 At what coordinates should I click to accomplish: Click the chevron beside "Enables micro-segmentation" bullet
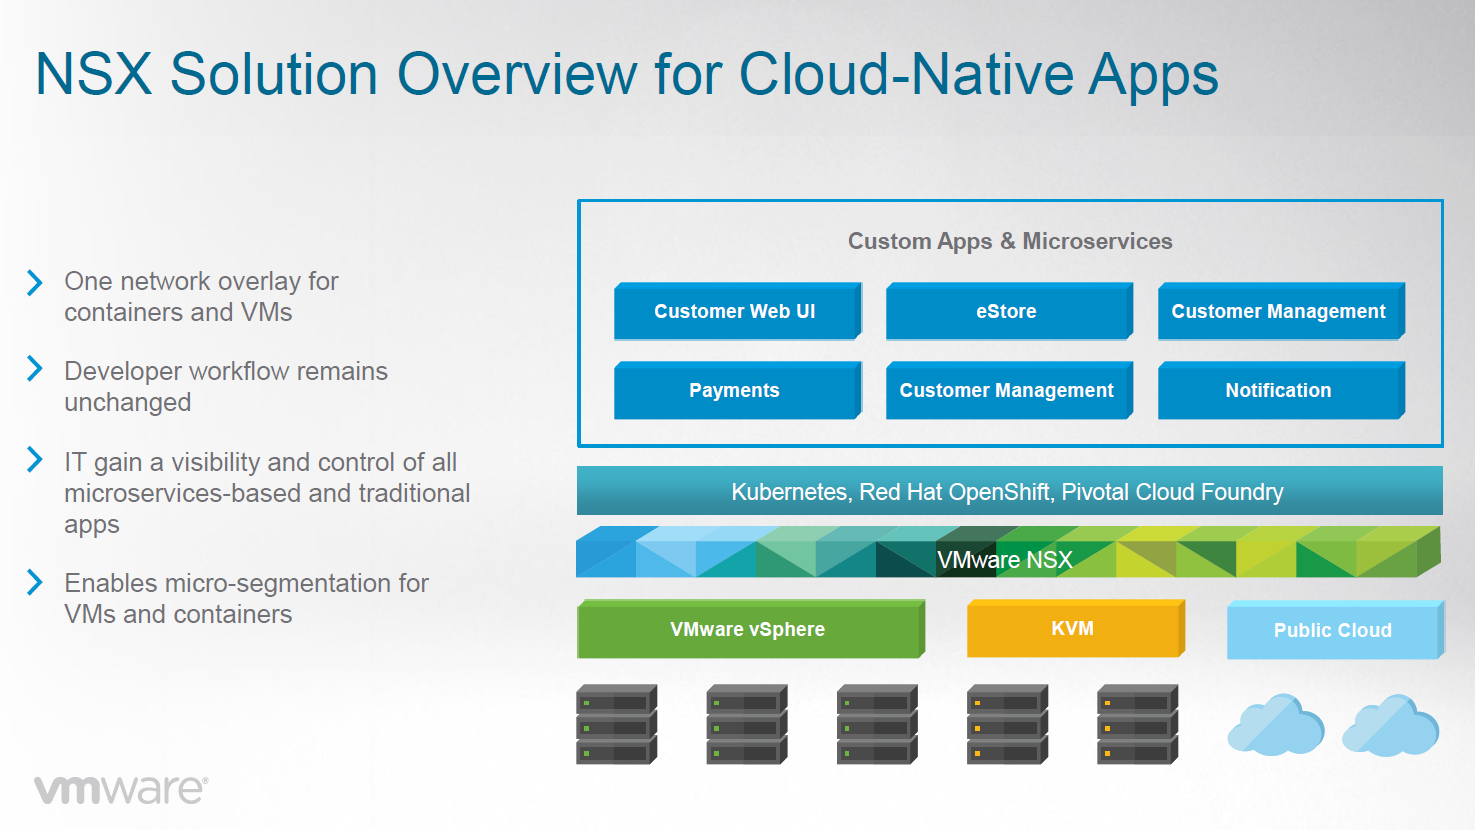[35, 582]
